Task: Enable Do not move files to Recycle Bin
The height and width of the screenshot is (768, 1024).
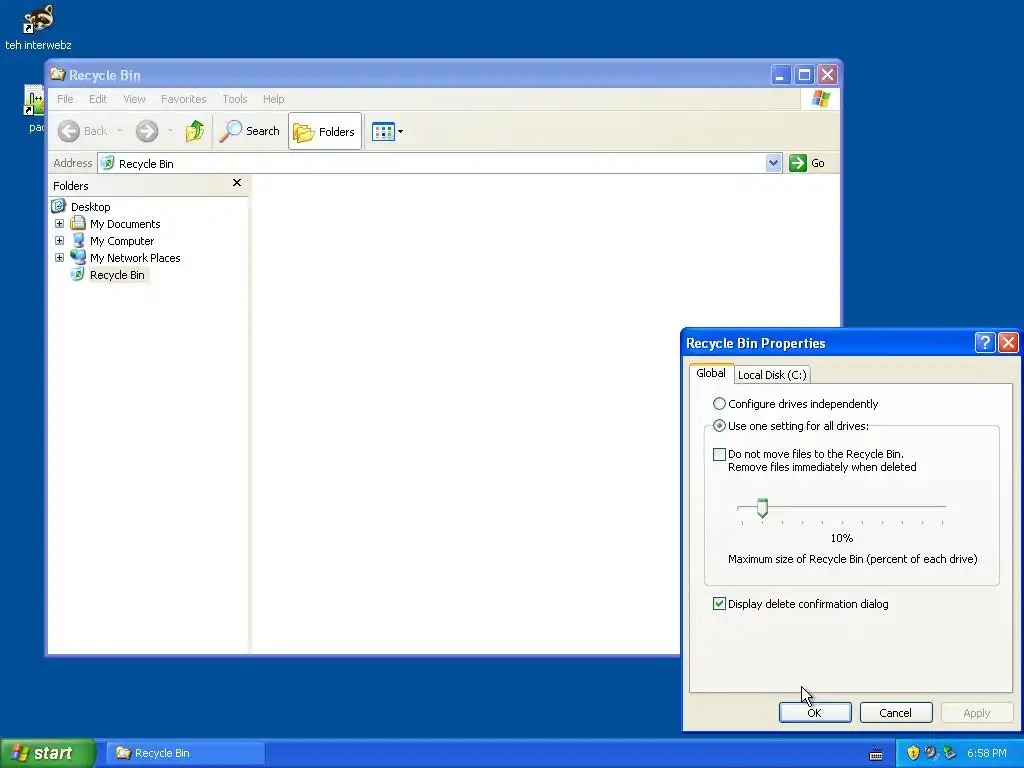Action: tap(719, 455)
